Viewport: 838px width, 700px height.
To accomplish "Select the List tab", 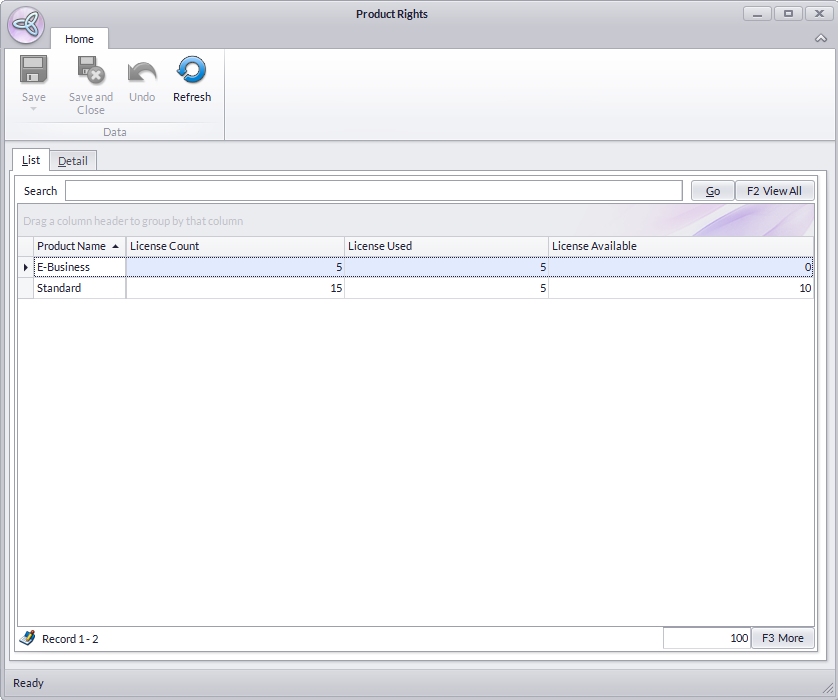I will 31,160.
